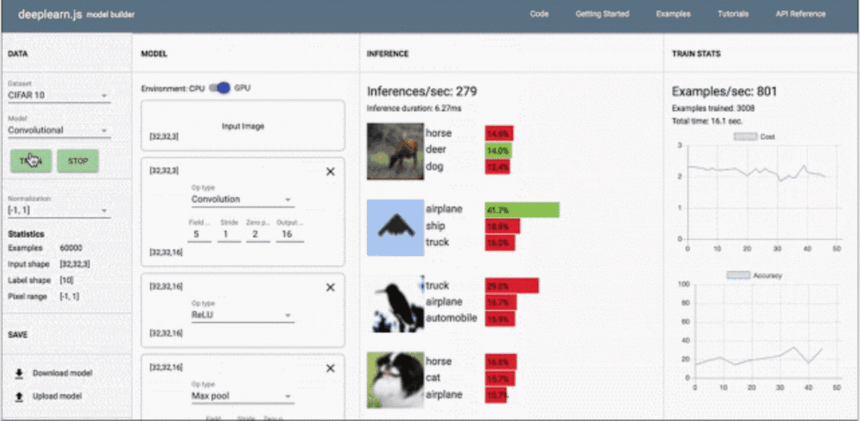
Task: Toggle the Accuracy chart legend box
Action: (x=738, y=275)
